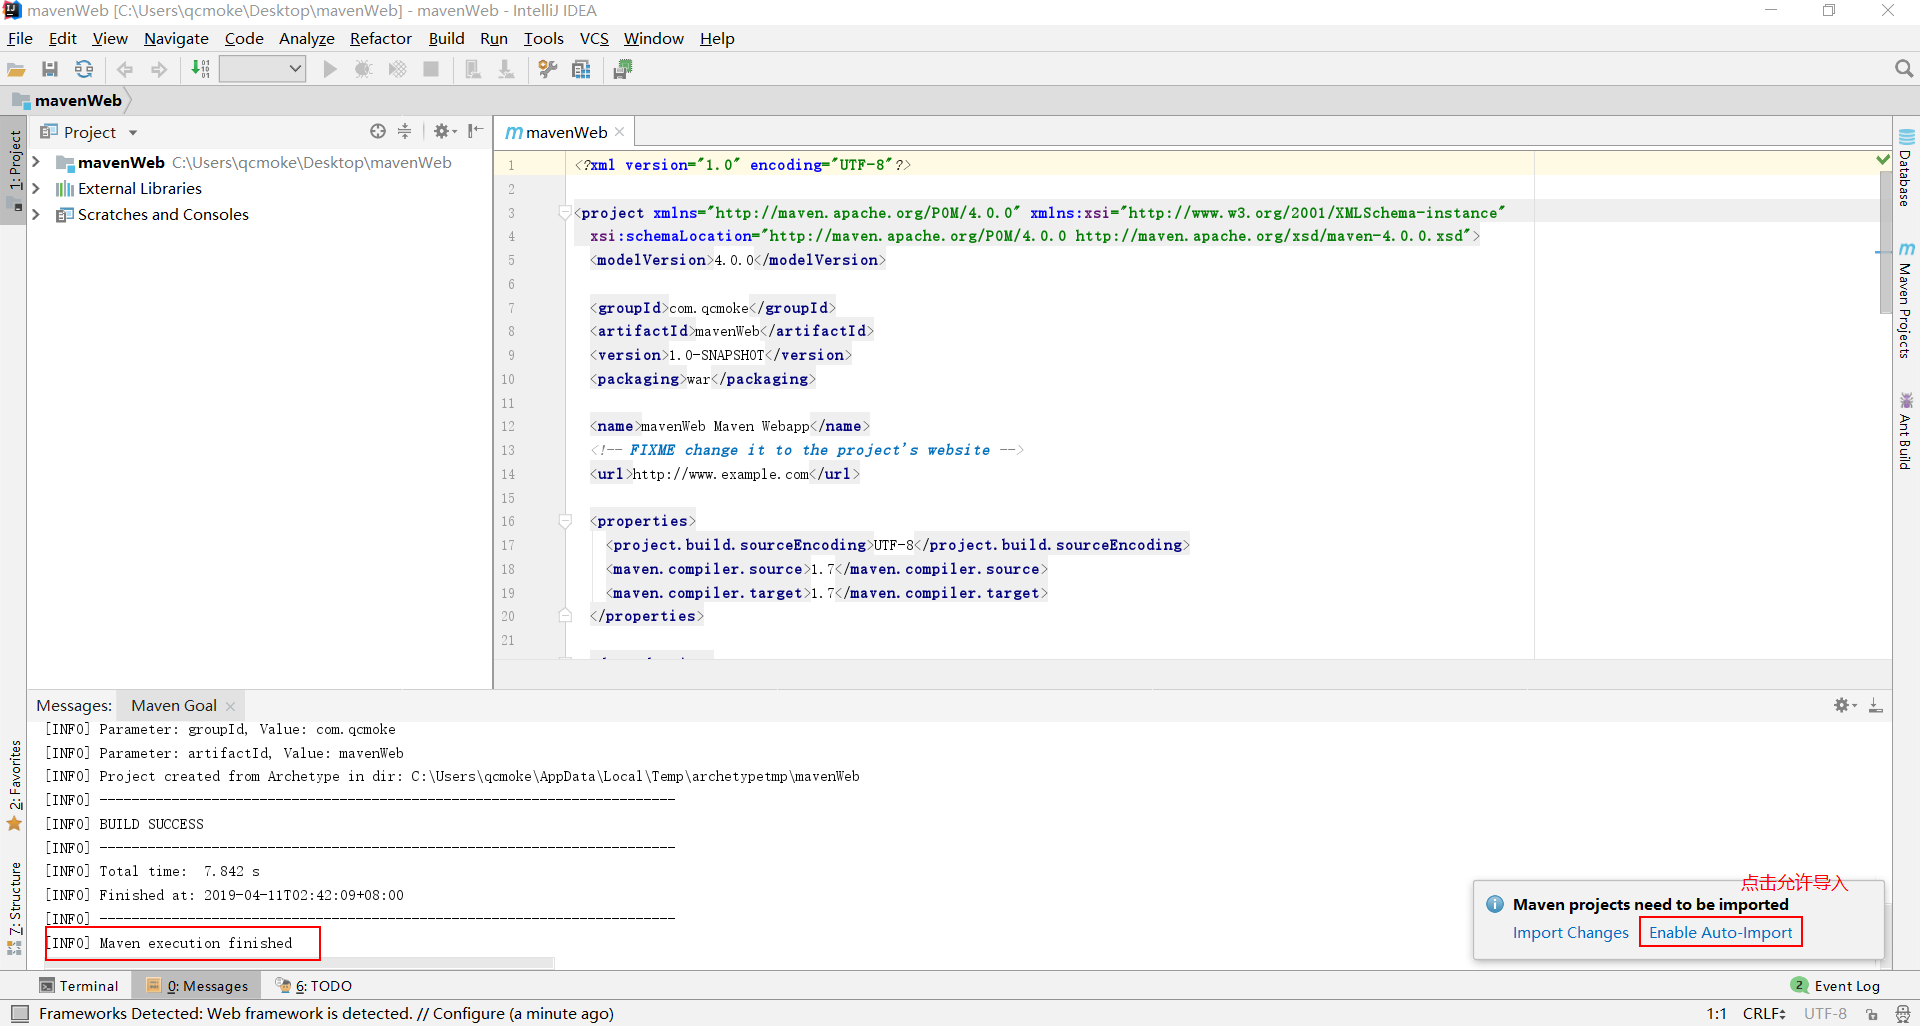This screenshot has height=1026, width=1920.
Task: Toggle the Ant Build tool window
Action: [x=1906, y=431]
